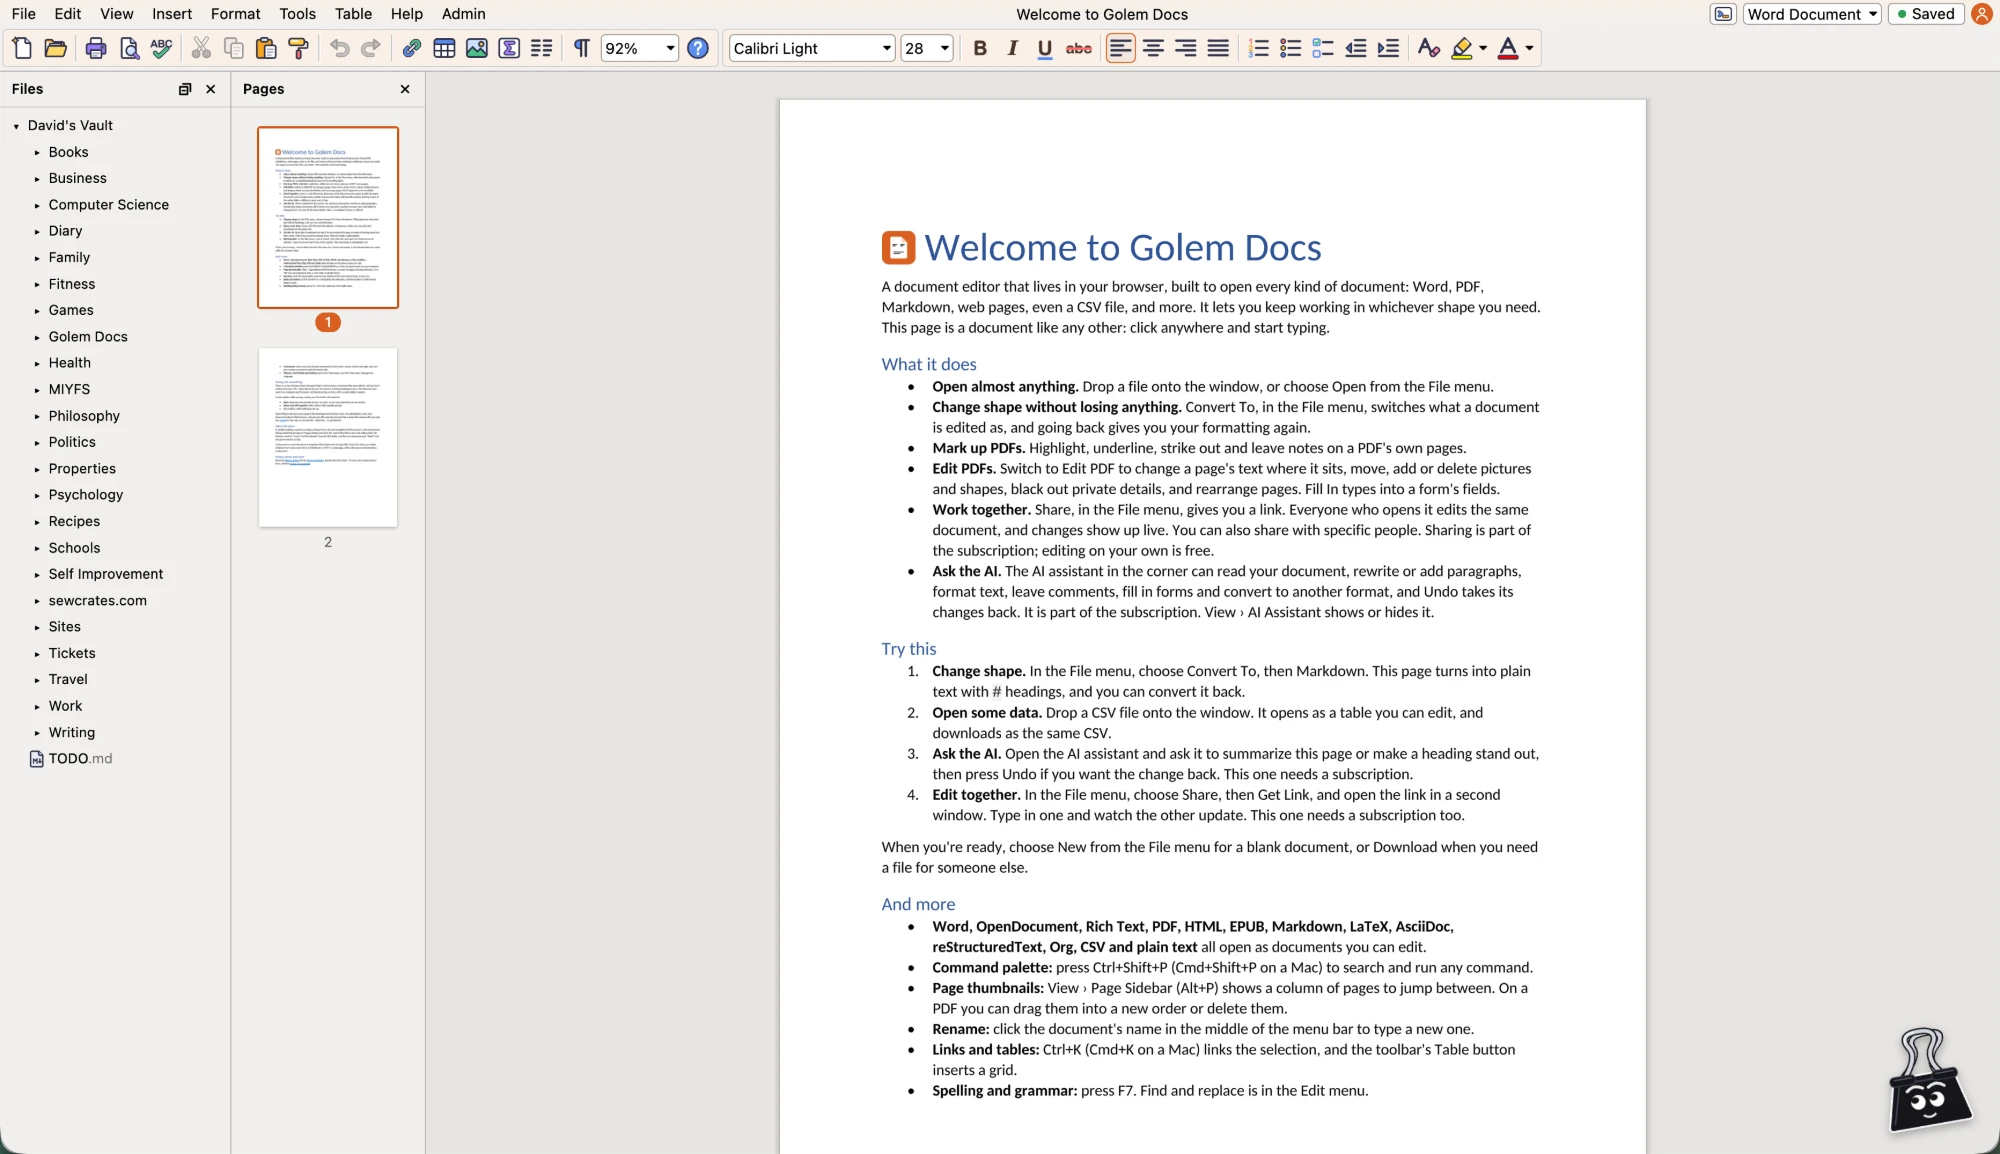Image resolution: width=2000 pixels, height=1154 pixels.
Task: Insert an image with the picture icon
Action: tap(477, 48)
